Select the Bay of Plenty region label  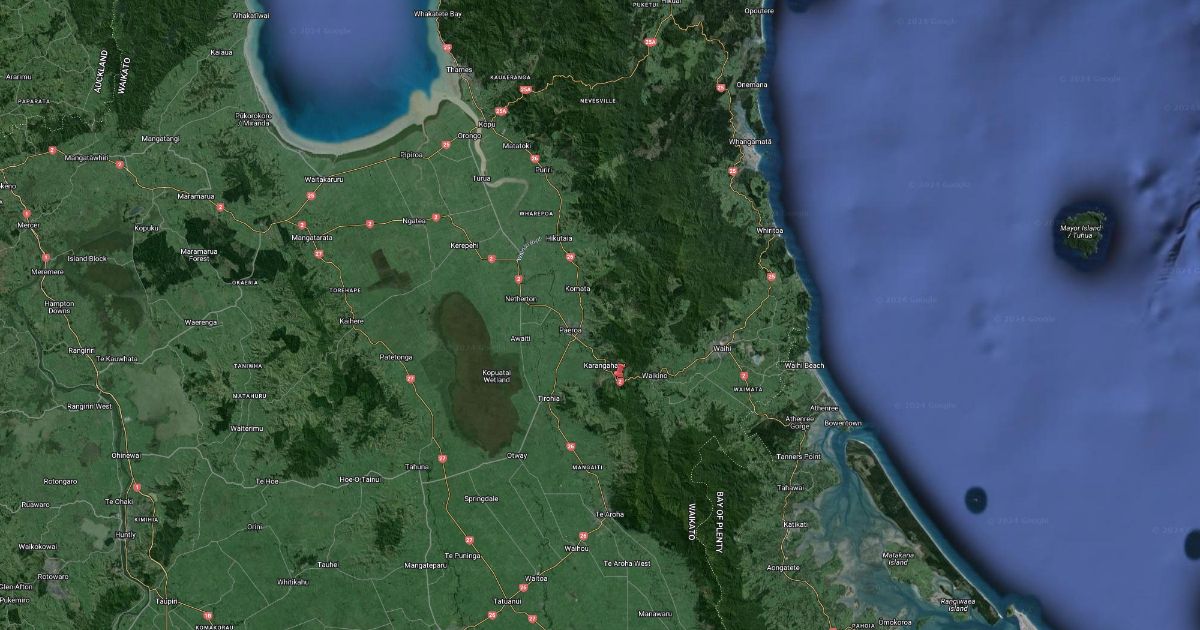[719, 522]
